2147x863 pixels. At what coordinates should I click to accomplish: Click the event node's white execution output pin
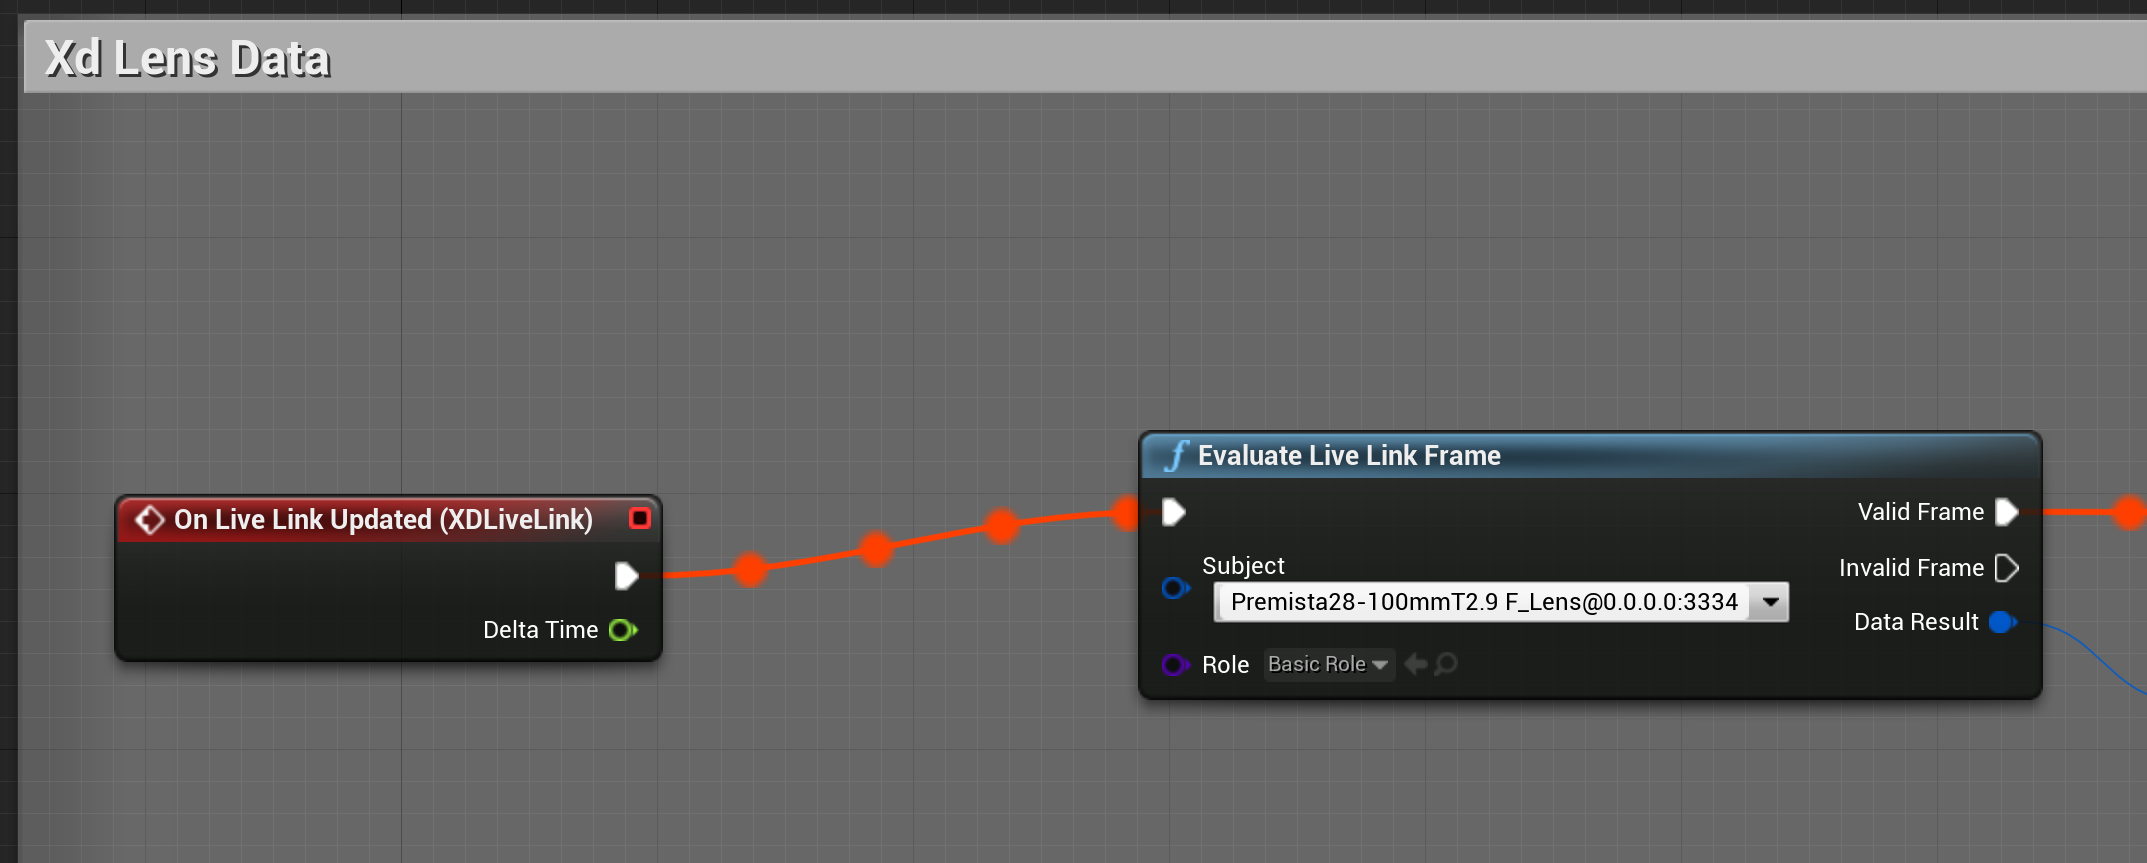(x=626, y=576)
